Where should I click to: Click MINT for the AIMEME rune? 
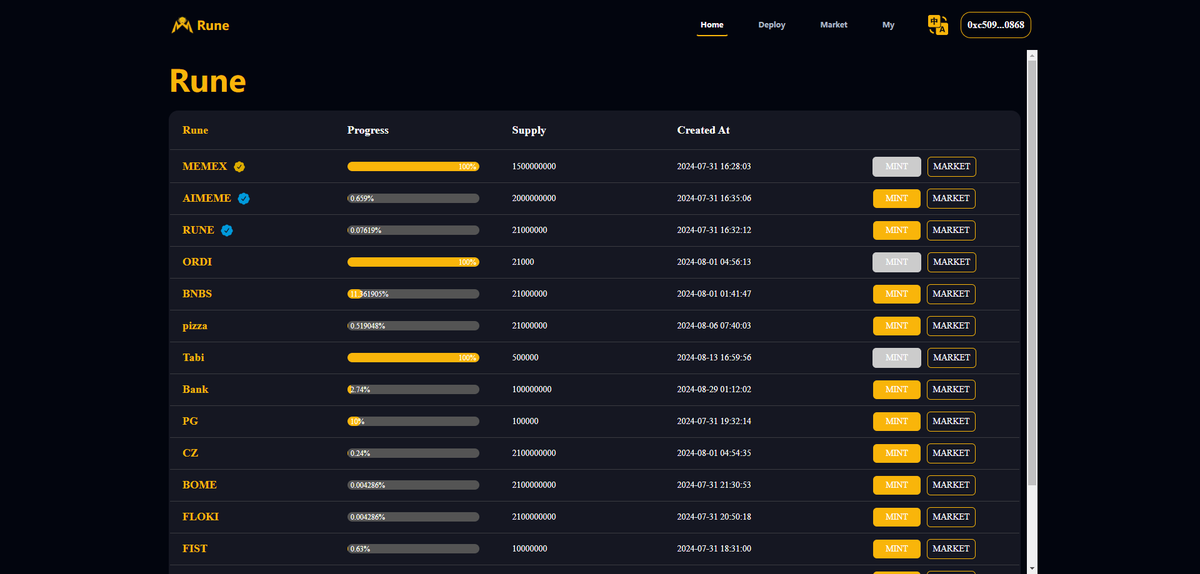pos(897,198)
